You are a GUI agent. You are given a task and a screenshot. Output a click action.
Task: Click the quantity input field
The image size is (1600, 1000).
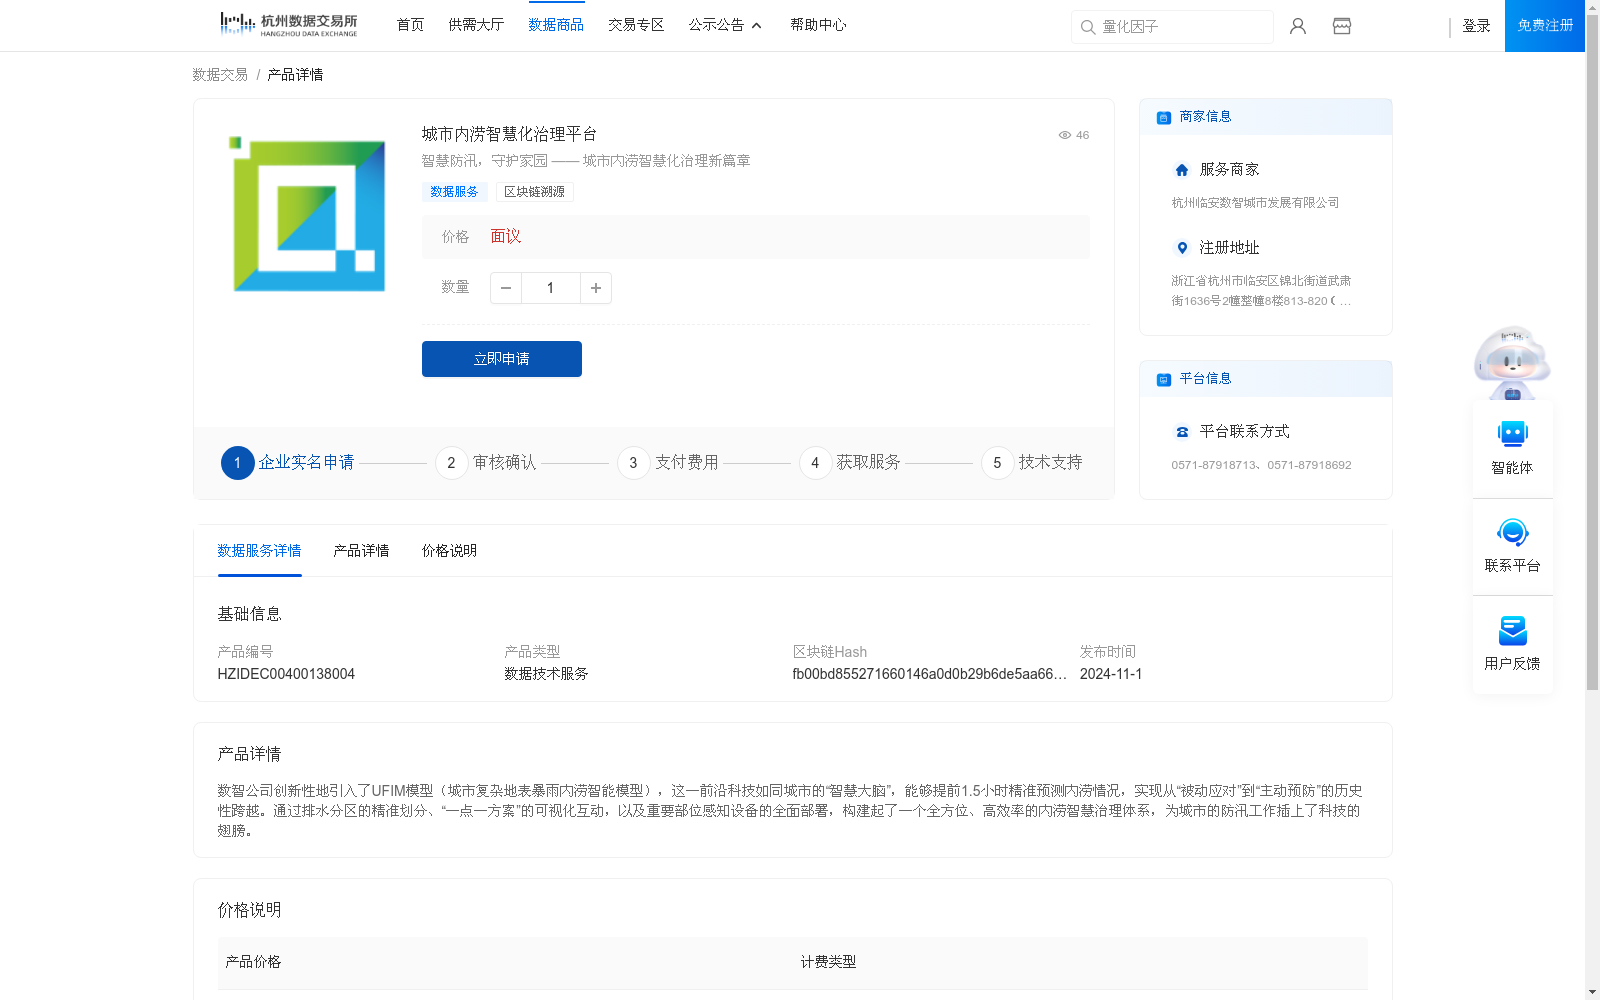click(551, 288)
